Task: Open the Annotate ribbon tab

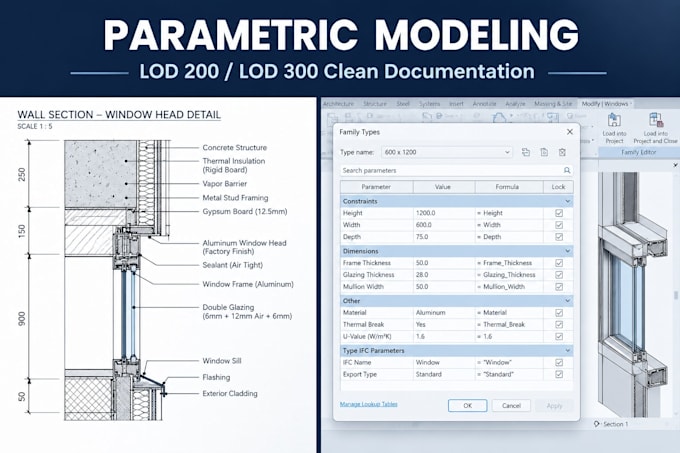Action: pos(484,104)
